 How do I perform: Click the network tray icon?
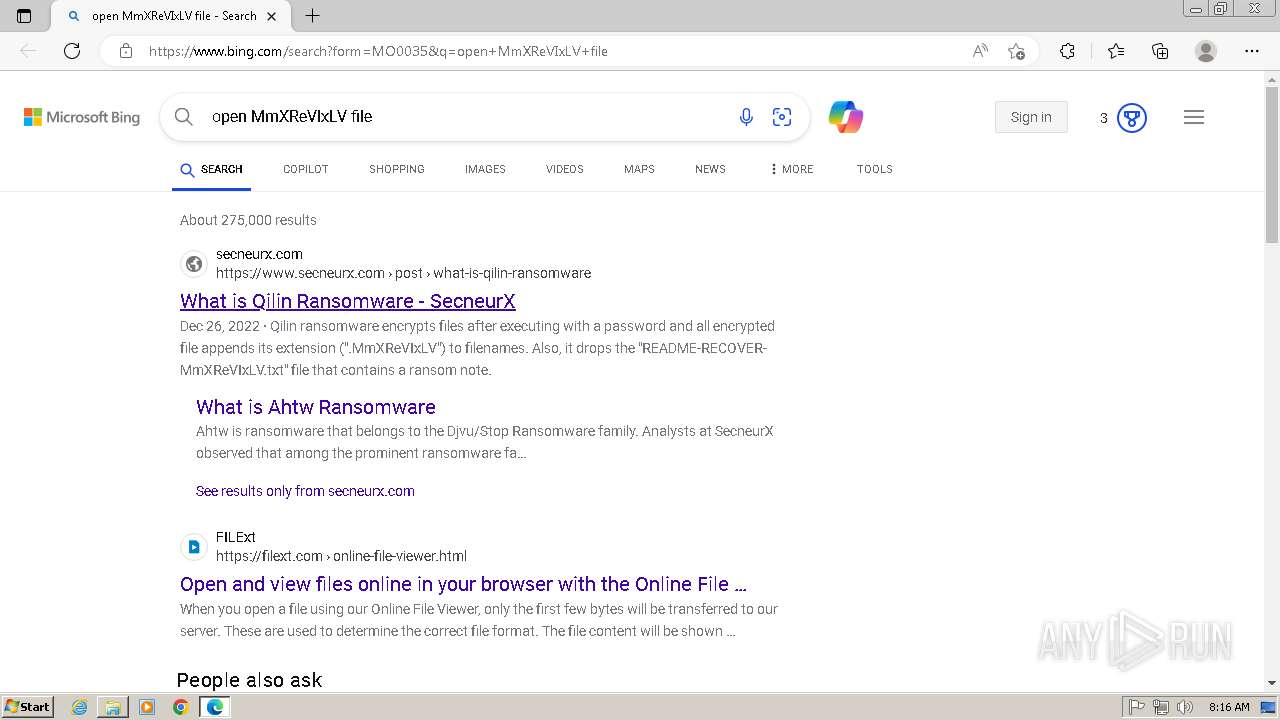pyautogui.click(x=1161, y=707)
